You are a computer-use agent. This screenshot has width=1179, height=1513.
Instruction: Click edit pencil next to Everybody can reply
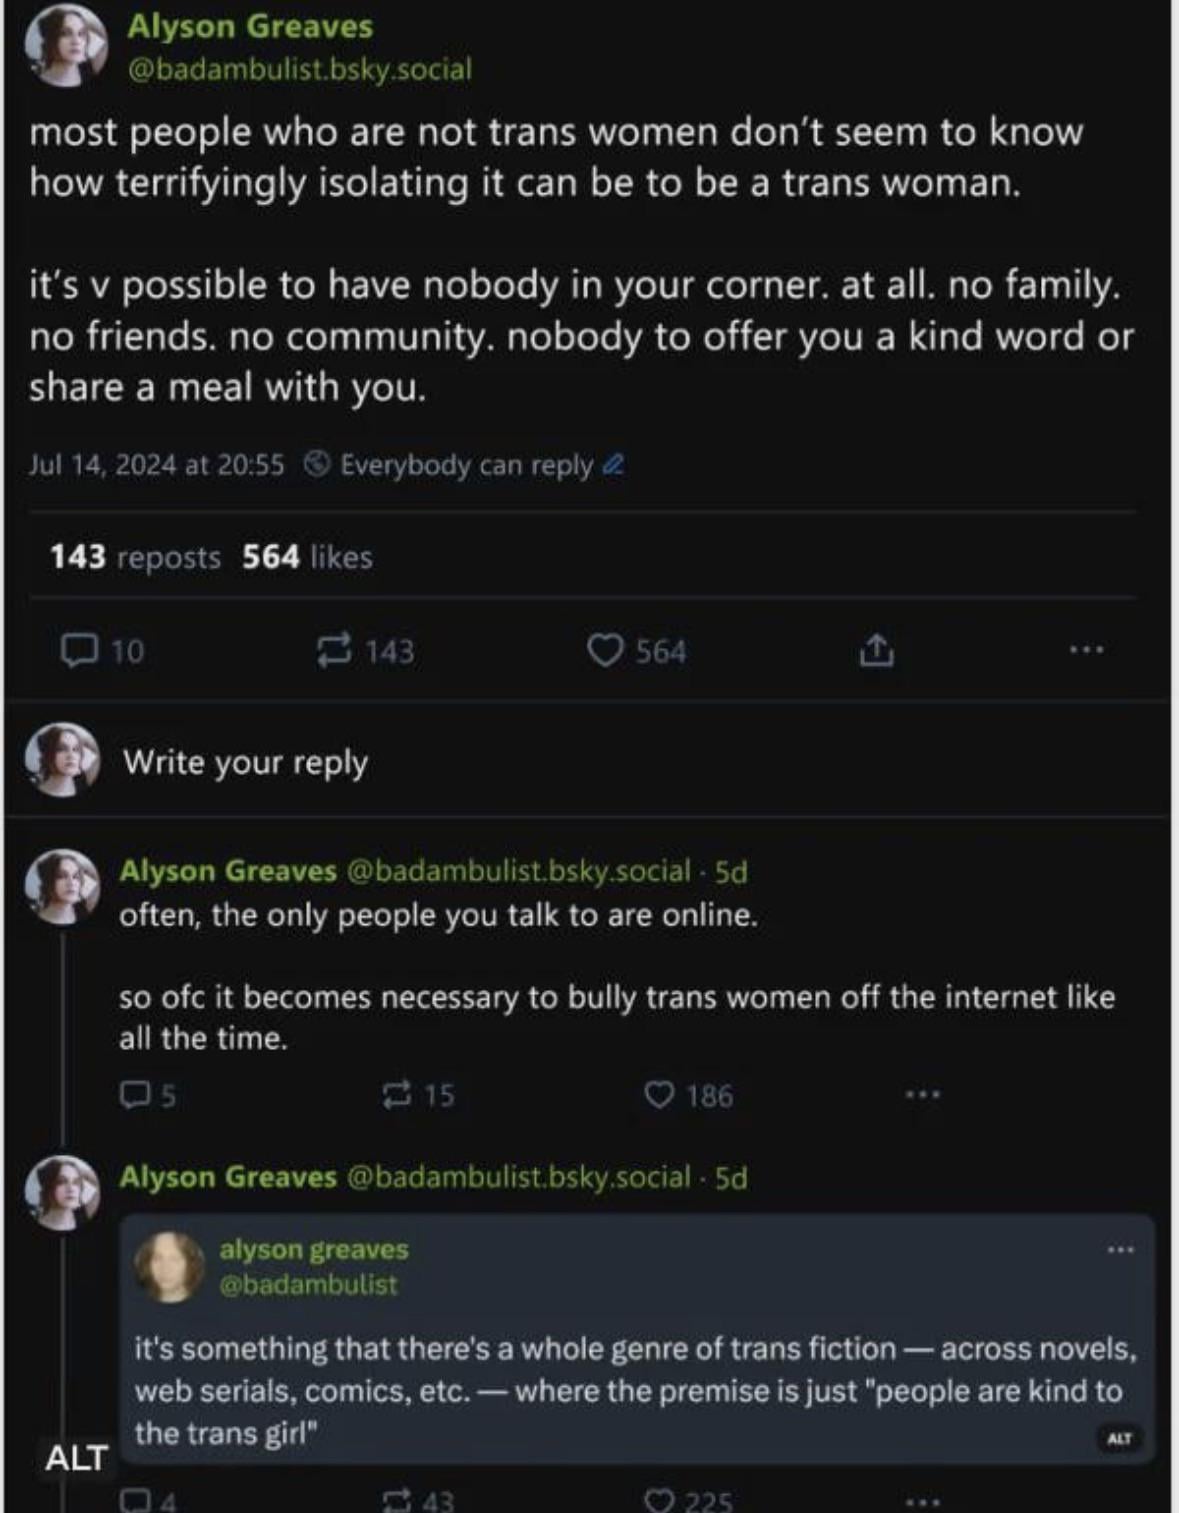(614, 465)
